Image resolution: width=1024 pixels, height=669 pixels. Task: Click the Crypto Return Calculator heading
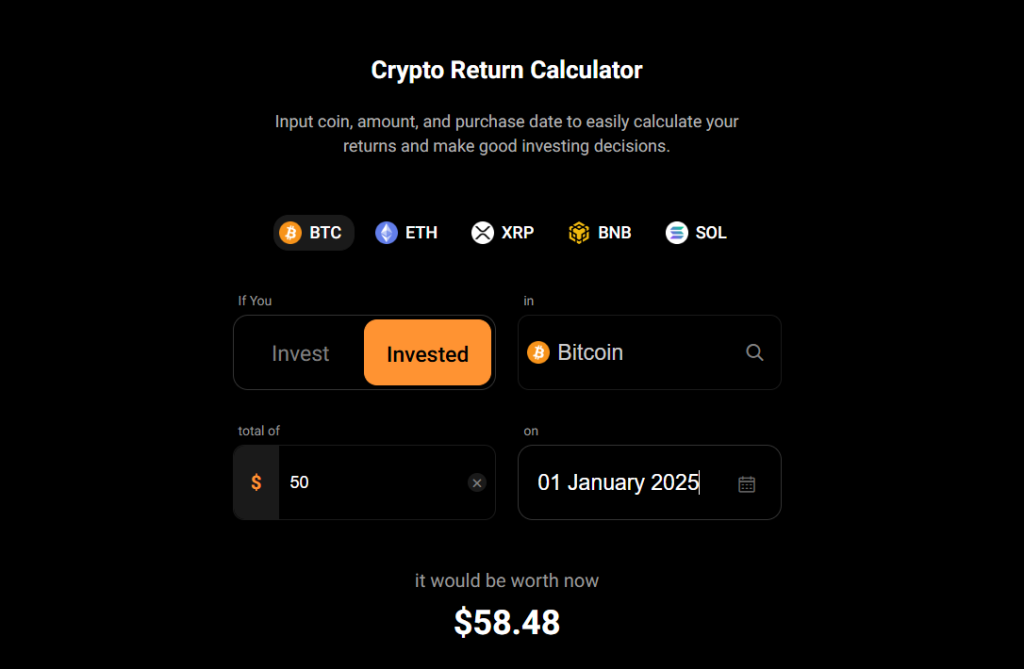507,69
